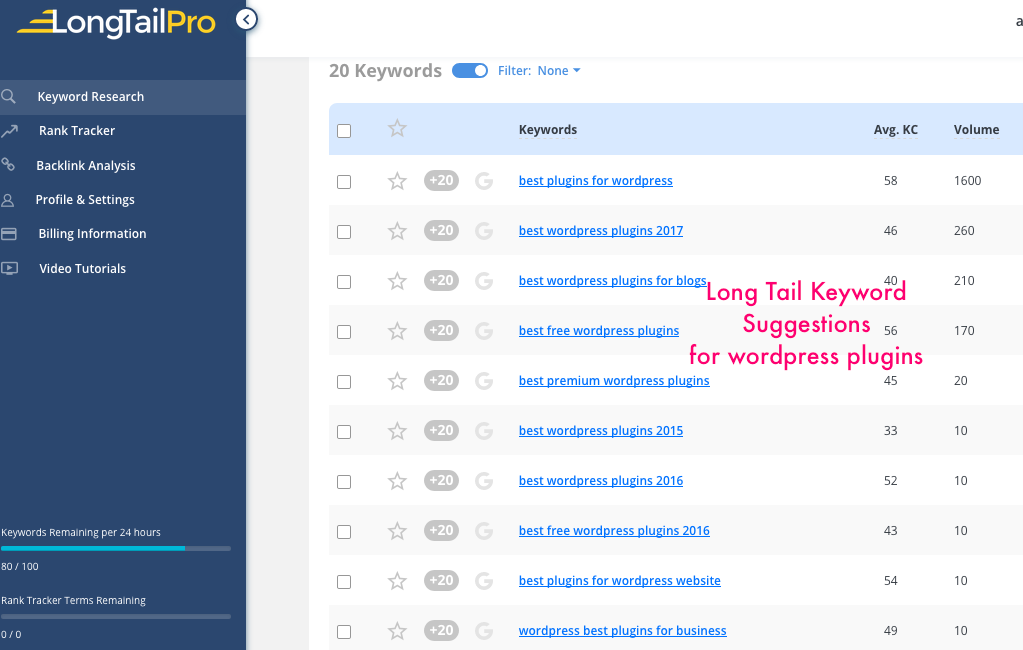1023x650 pixels.
Task: Click the LongTailPro logo
Action: click(x=116, y=22)
